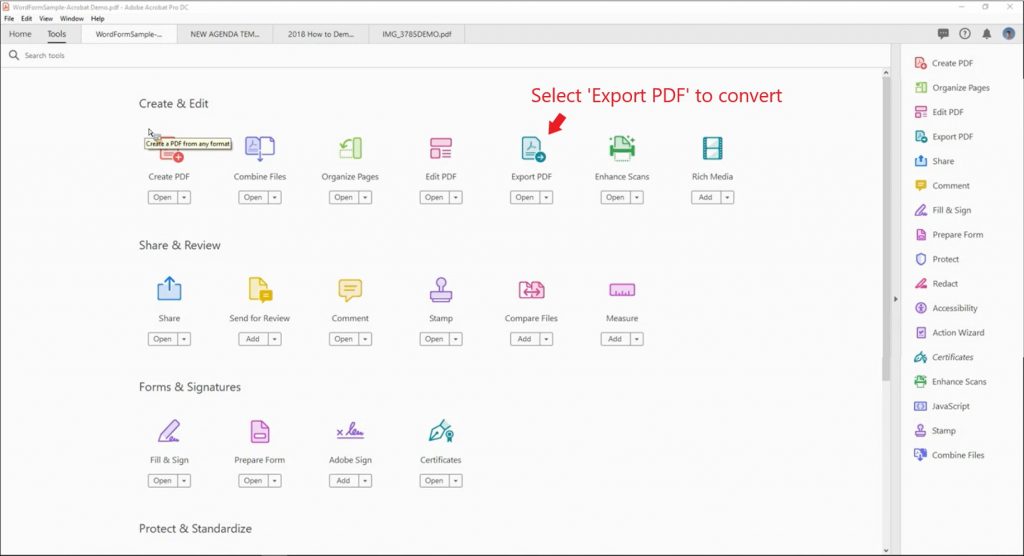The image size is (1024, 556).
Task: Click the Fill & Sign pen icon in Forms section
Action: pyautogui.click(x=169, y=431)
